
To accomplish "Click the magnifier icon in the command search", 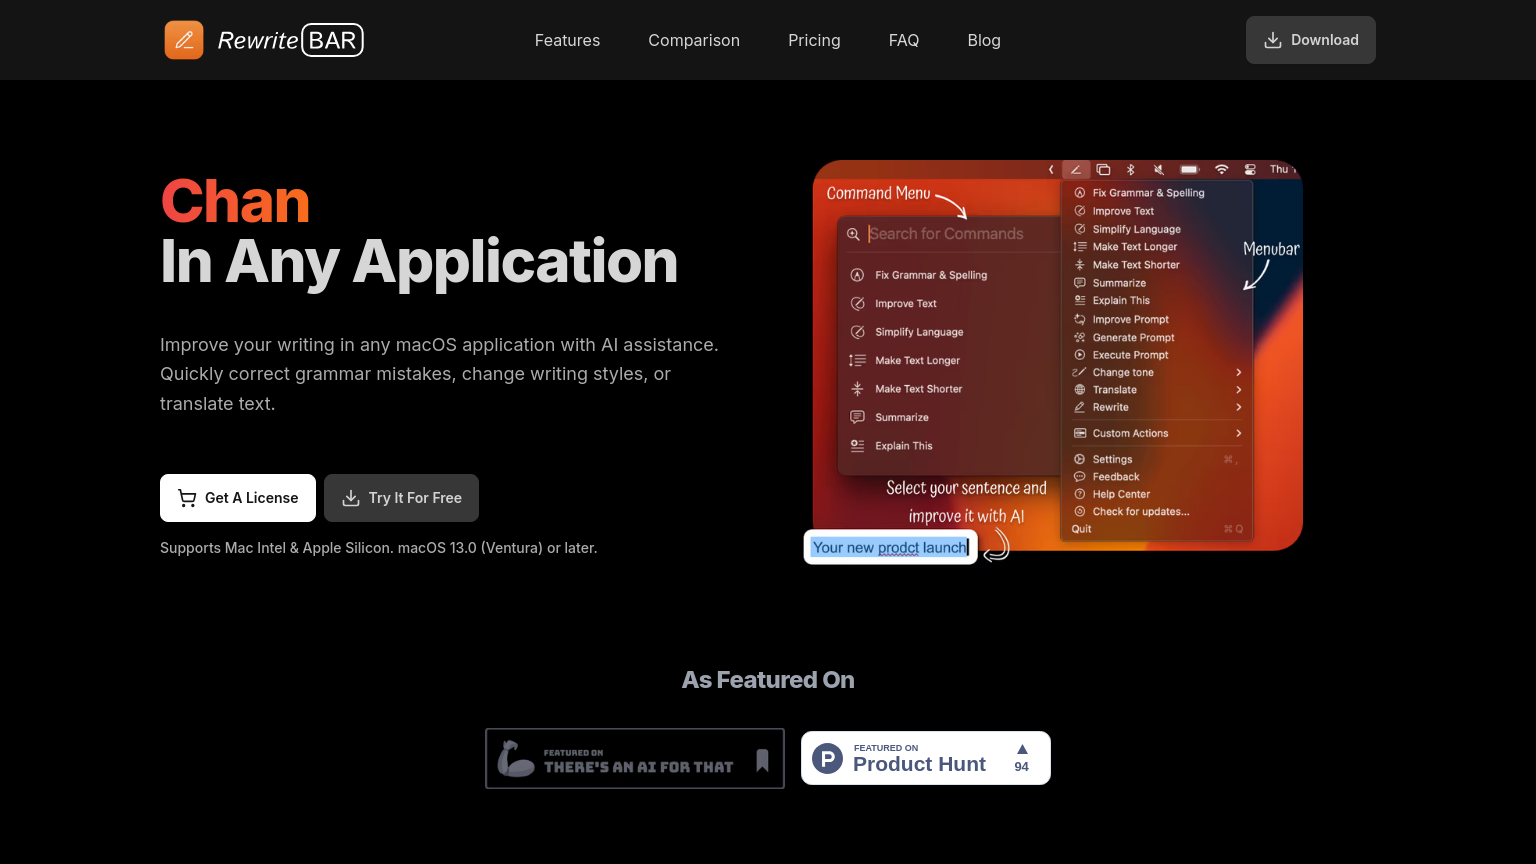I will [853, 234].
